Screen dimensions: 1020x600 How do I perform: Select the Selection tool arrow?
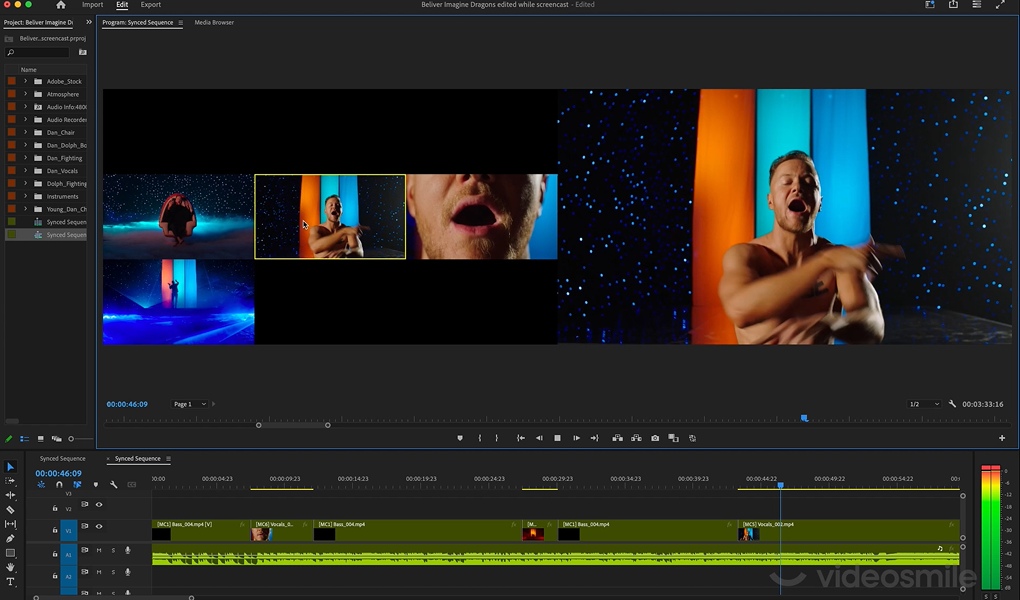click(10, 467)
